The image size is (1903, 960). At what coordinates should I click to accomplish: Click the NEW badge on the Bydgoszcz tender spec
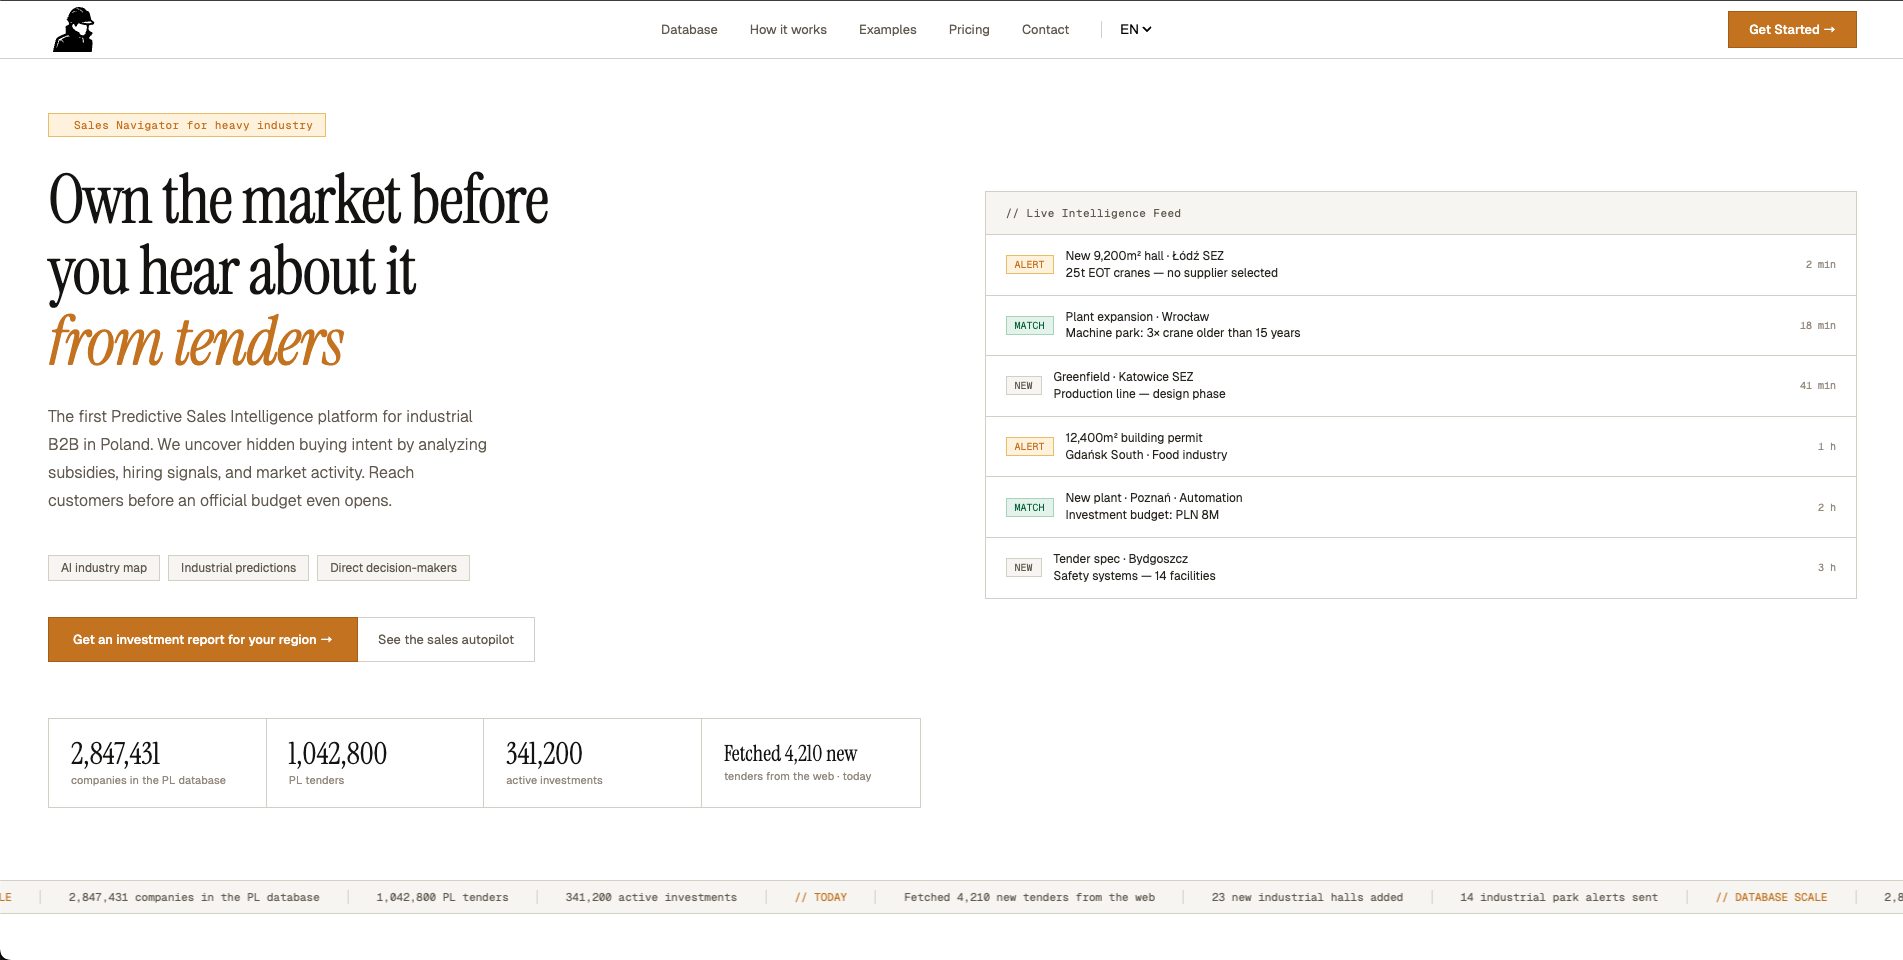click(x=1023, y=567)
